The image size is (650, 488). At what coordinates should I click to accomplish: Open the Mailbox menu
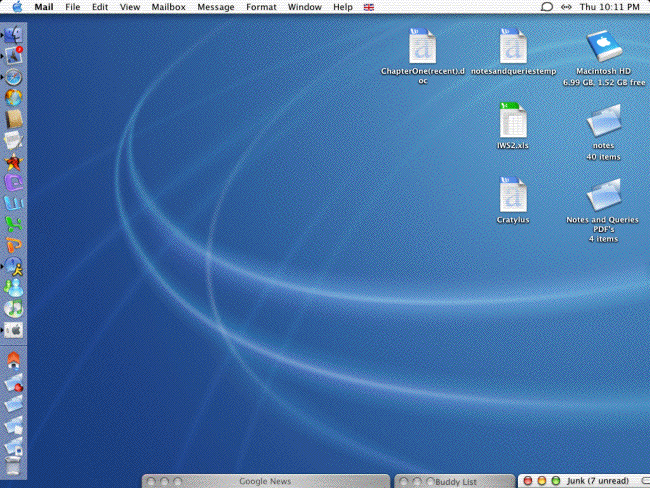[x=168, y=7]
